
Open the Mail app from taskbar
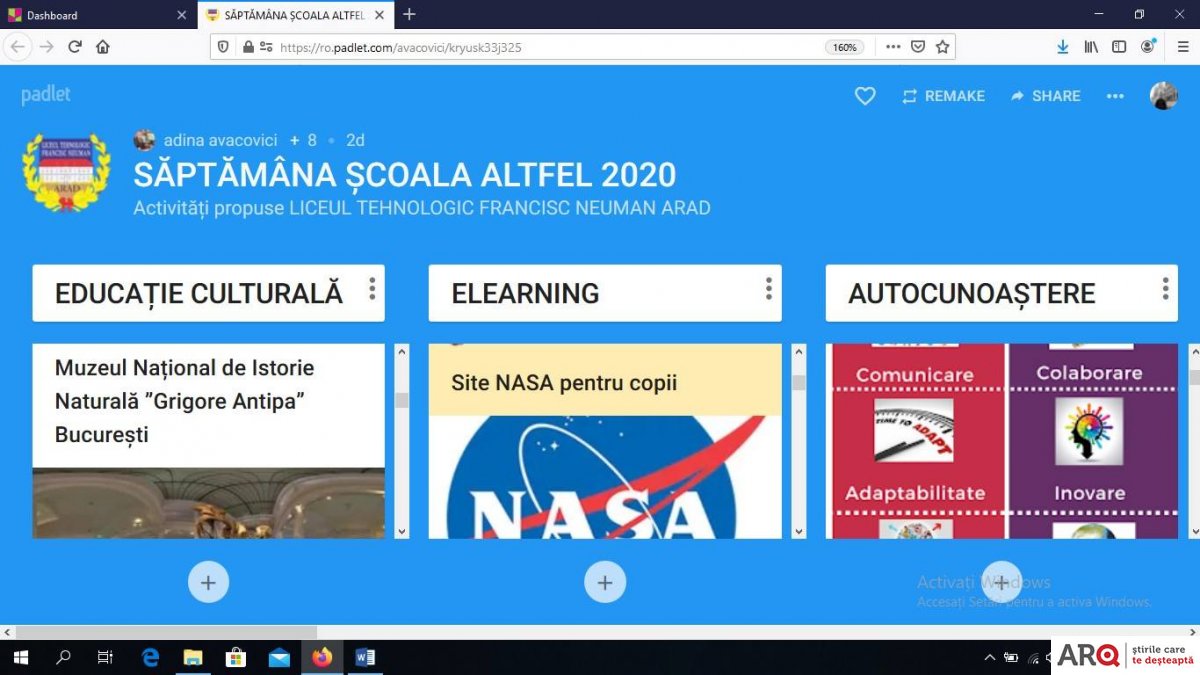[279, 657]
